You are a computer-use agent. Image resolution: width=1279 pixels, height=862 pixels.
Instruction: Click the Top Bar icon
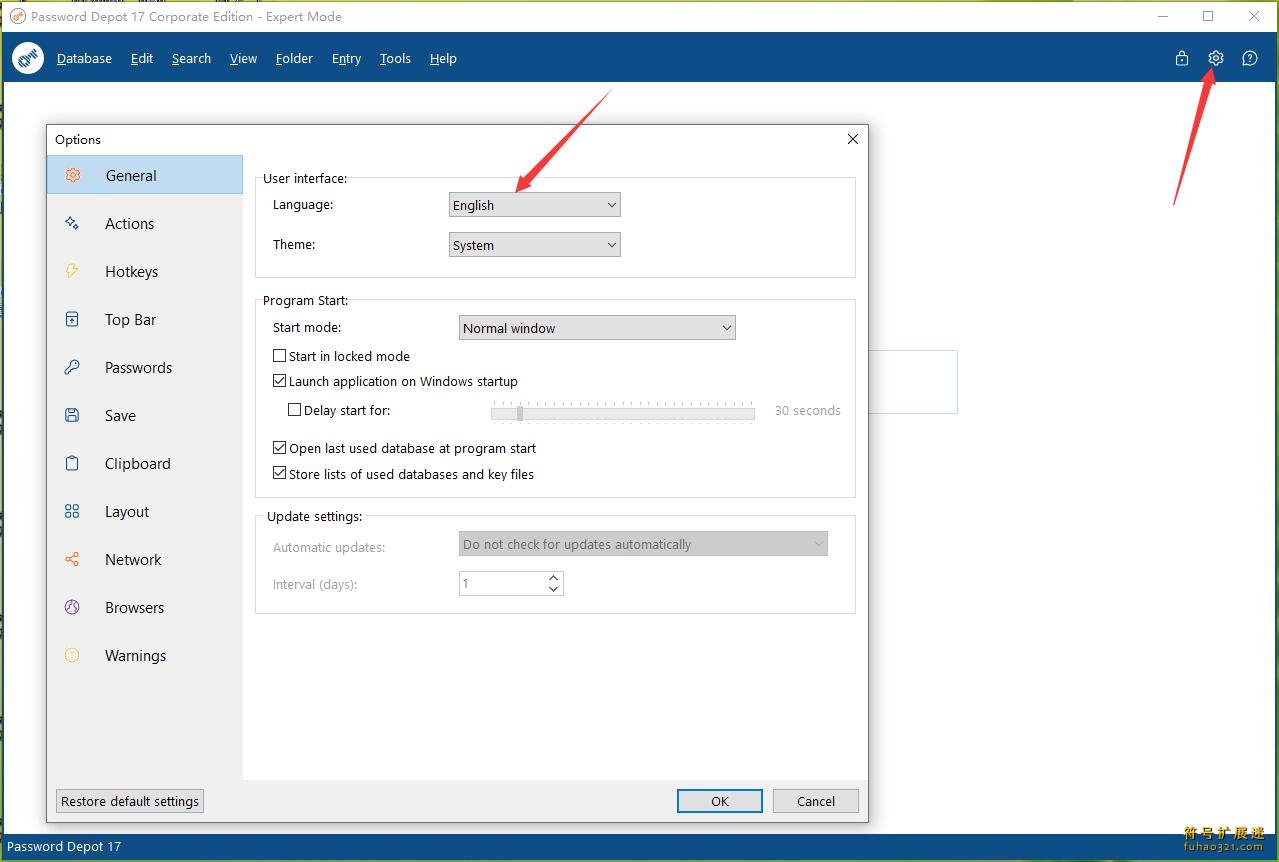(72, 319)
